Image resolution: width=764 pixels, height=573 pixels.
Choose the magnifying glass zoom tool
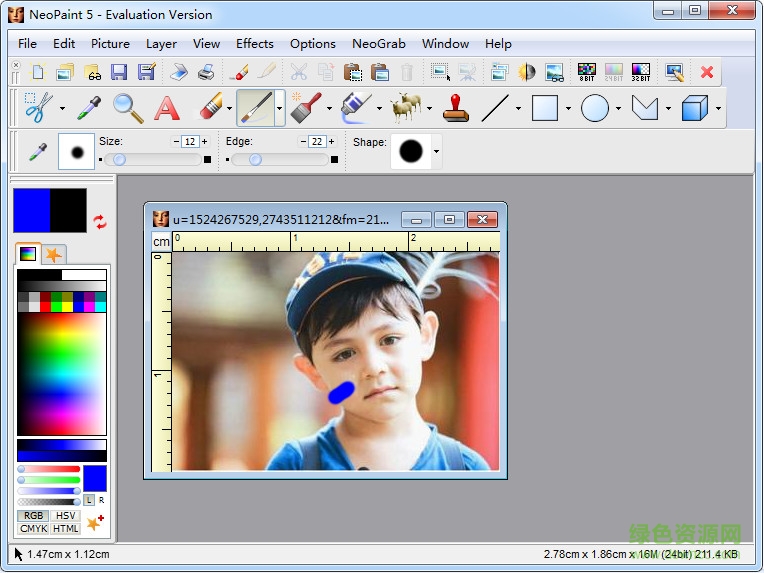click(127, 107)
